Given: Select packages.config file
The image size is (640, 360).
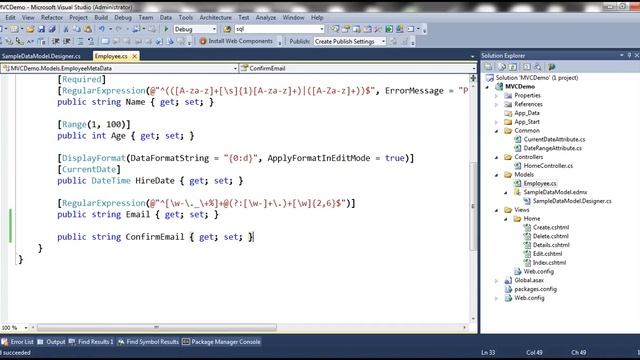Looking at the screenshot, I should coord(536,289).
